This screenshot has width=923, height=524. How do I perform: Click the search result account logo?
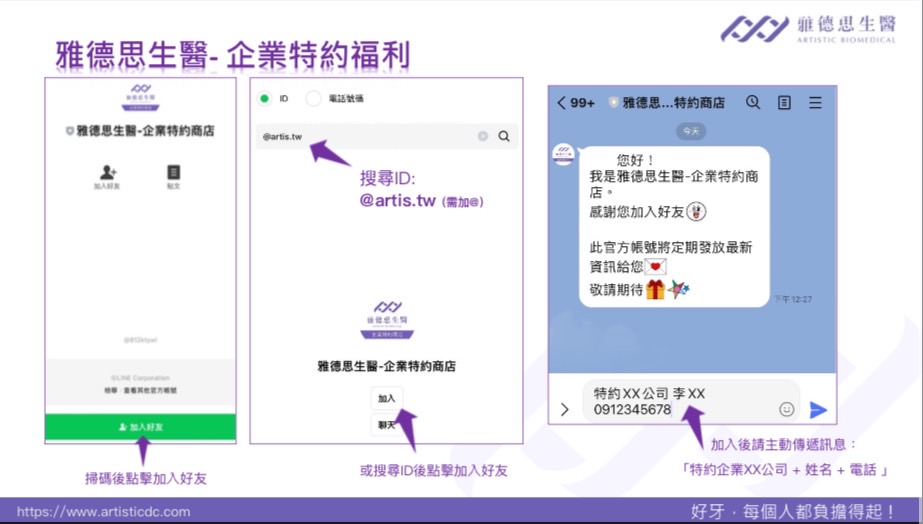[x=387, y=320]
